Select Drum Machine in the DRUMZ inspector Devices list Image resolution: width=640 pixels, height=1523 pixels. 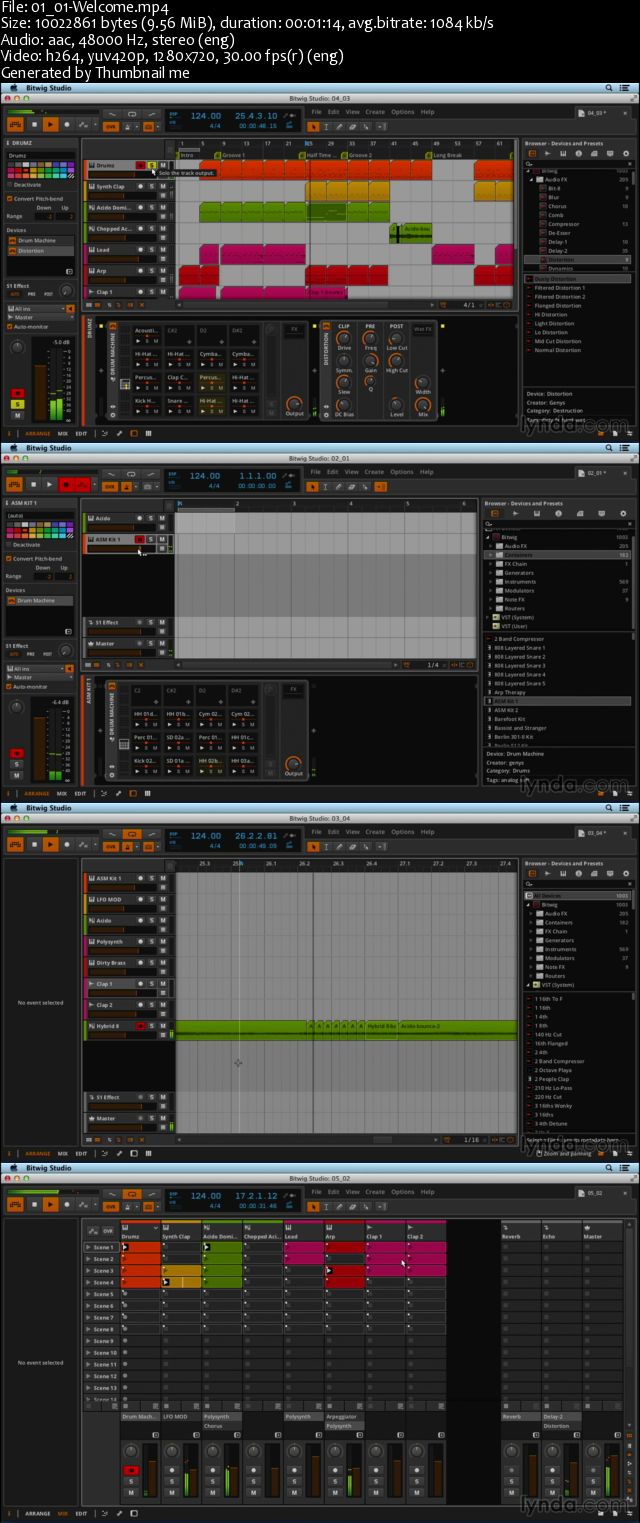pyautogui.click(x=40, y=240)
